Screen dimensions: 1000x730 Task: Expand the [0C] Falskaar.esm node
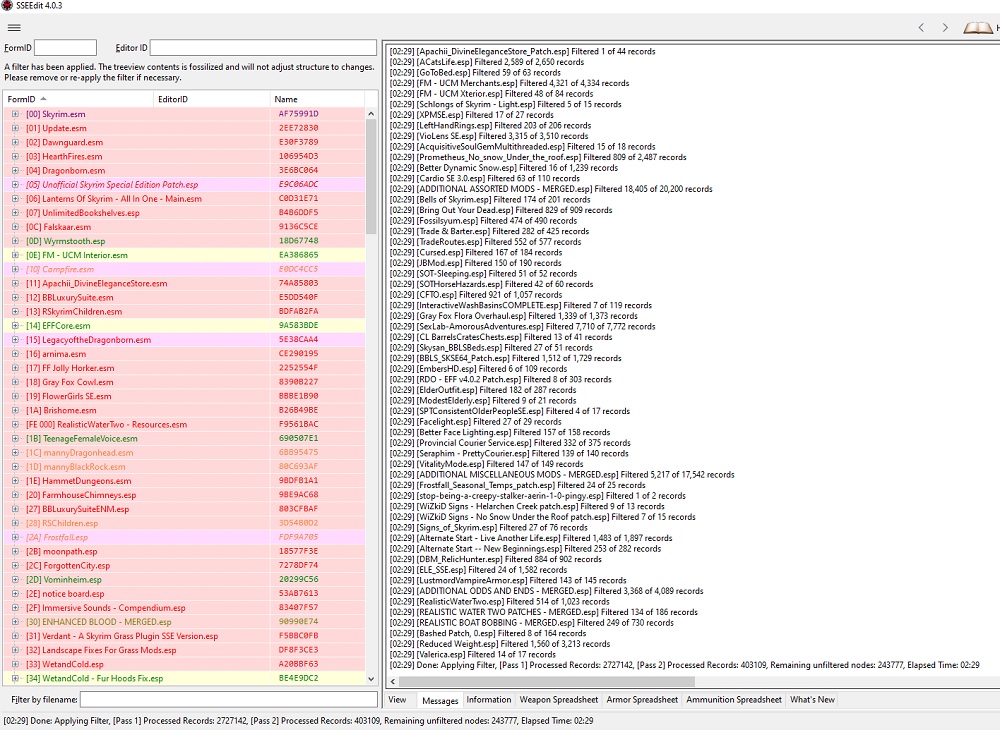(x=15, y=227)
